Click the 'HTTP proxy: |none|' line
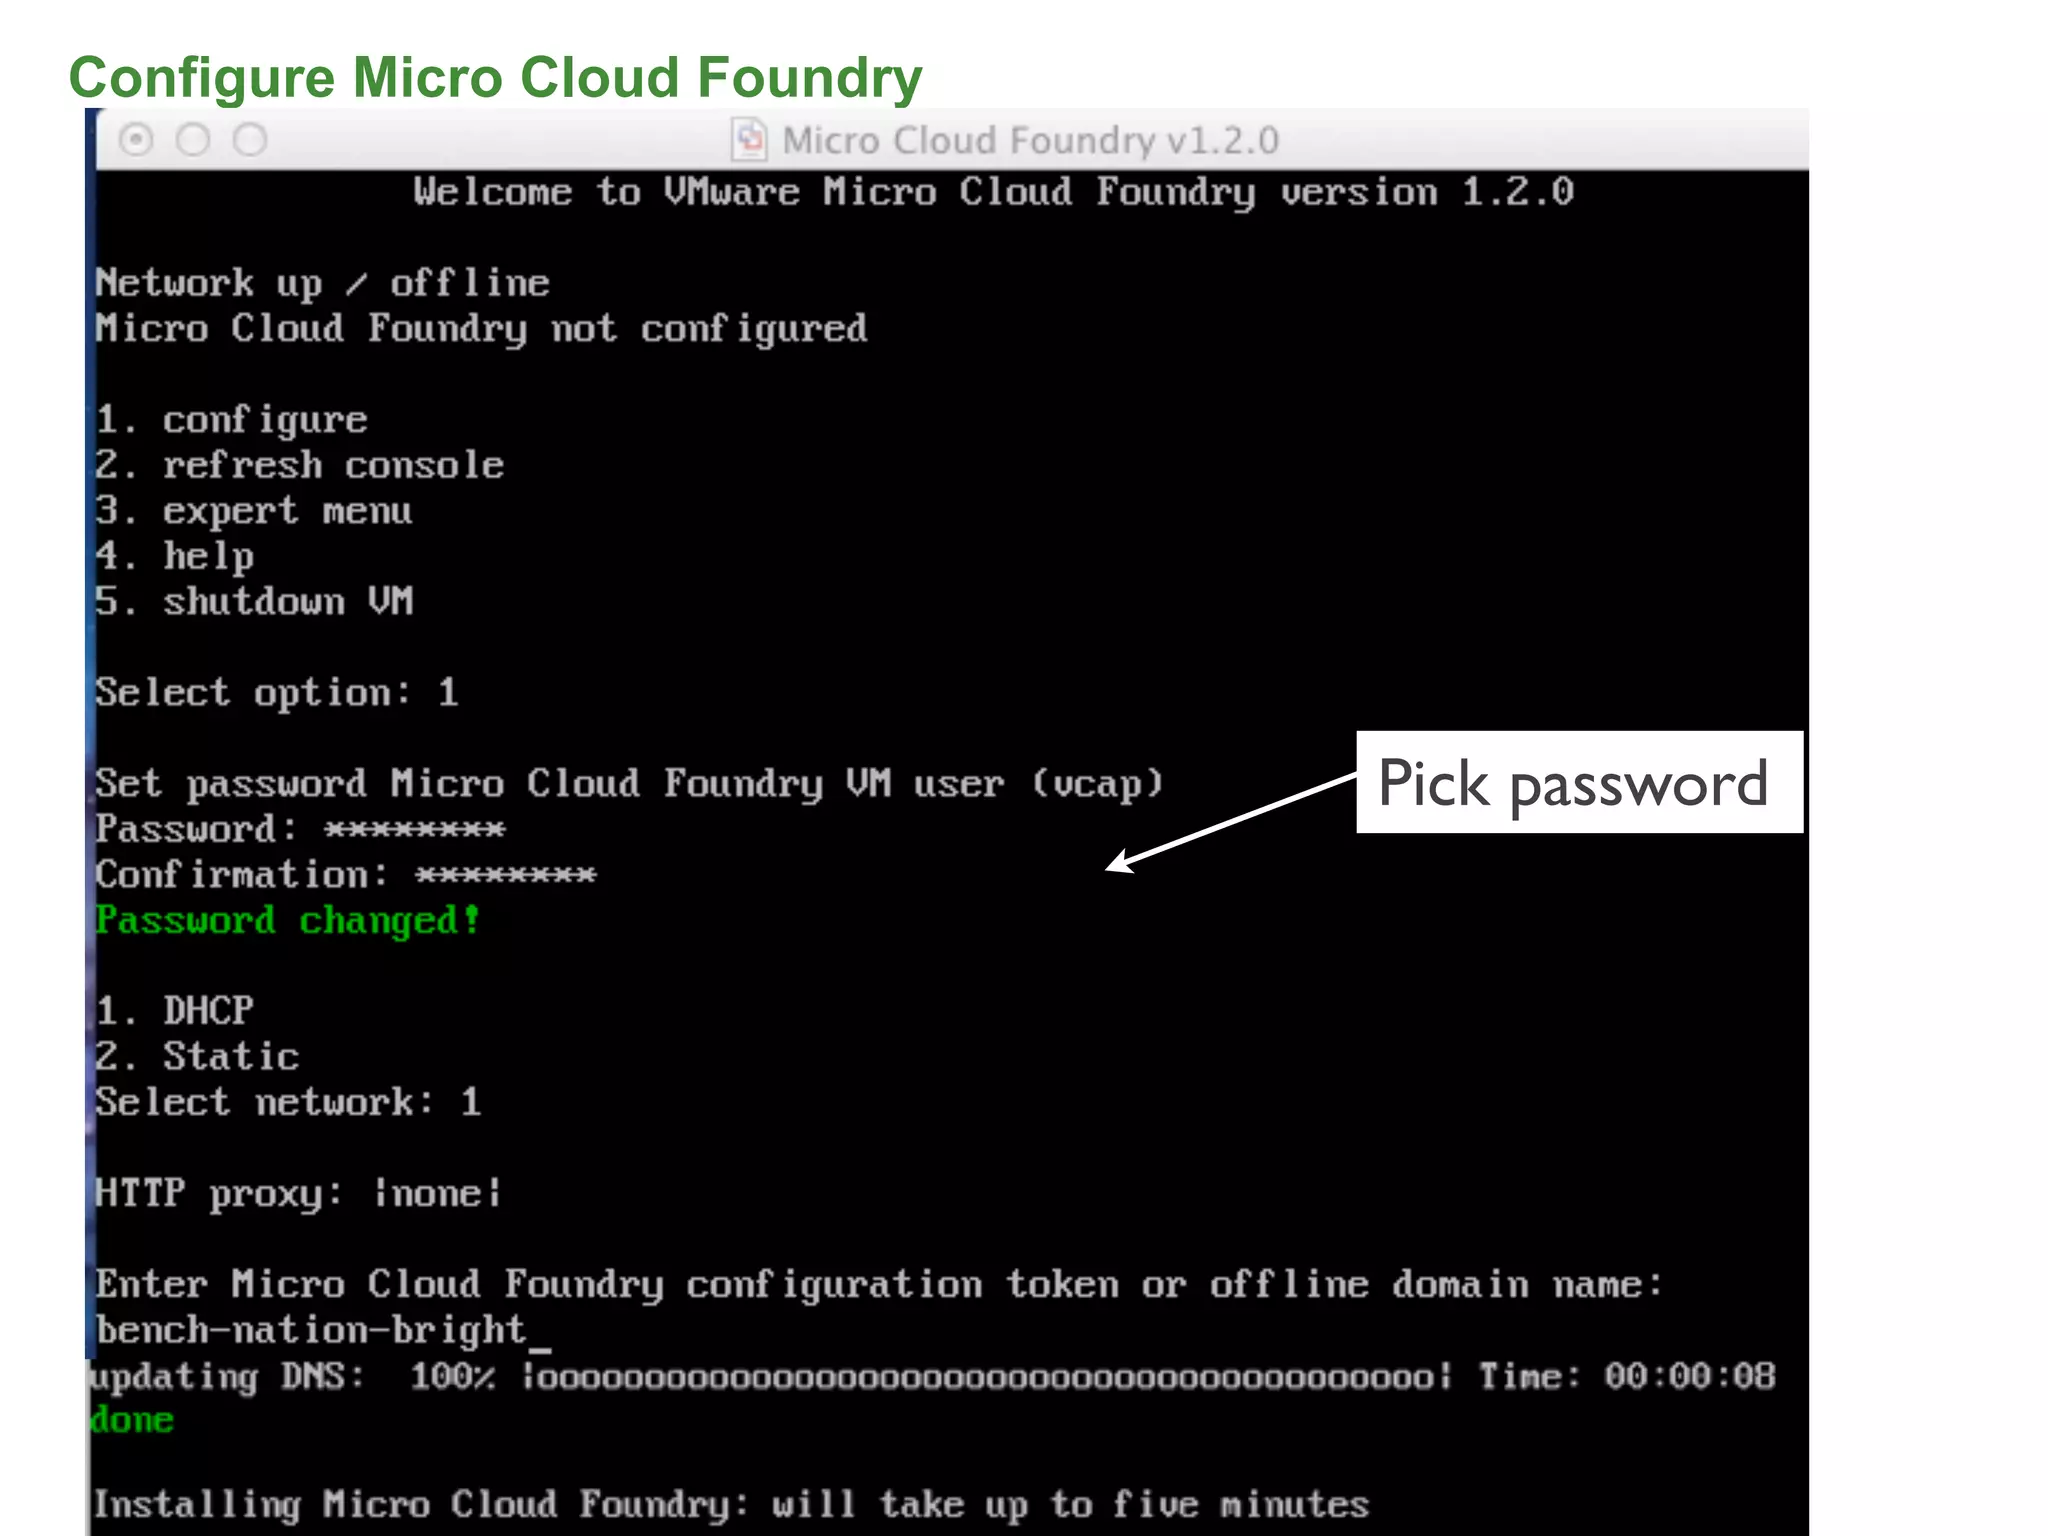The image size is (2048, 1536). (x=298, y=1194)
